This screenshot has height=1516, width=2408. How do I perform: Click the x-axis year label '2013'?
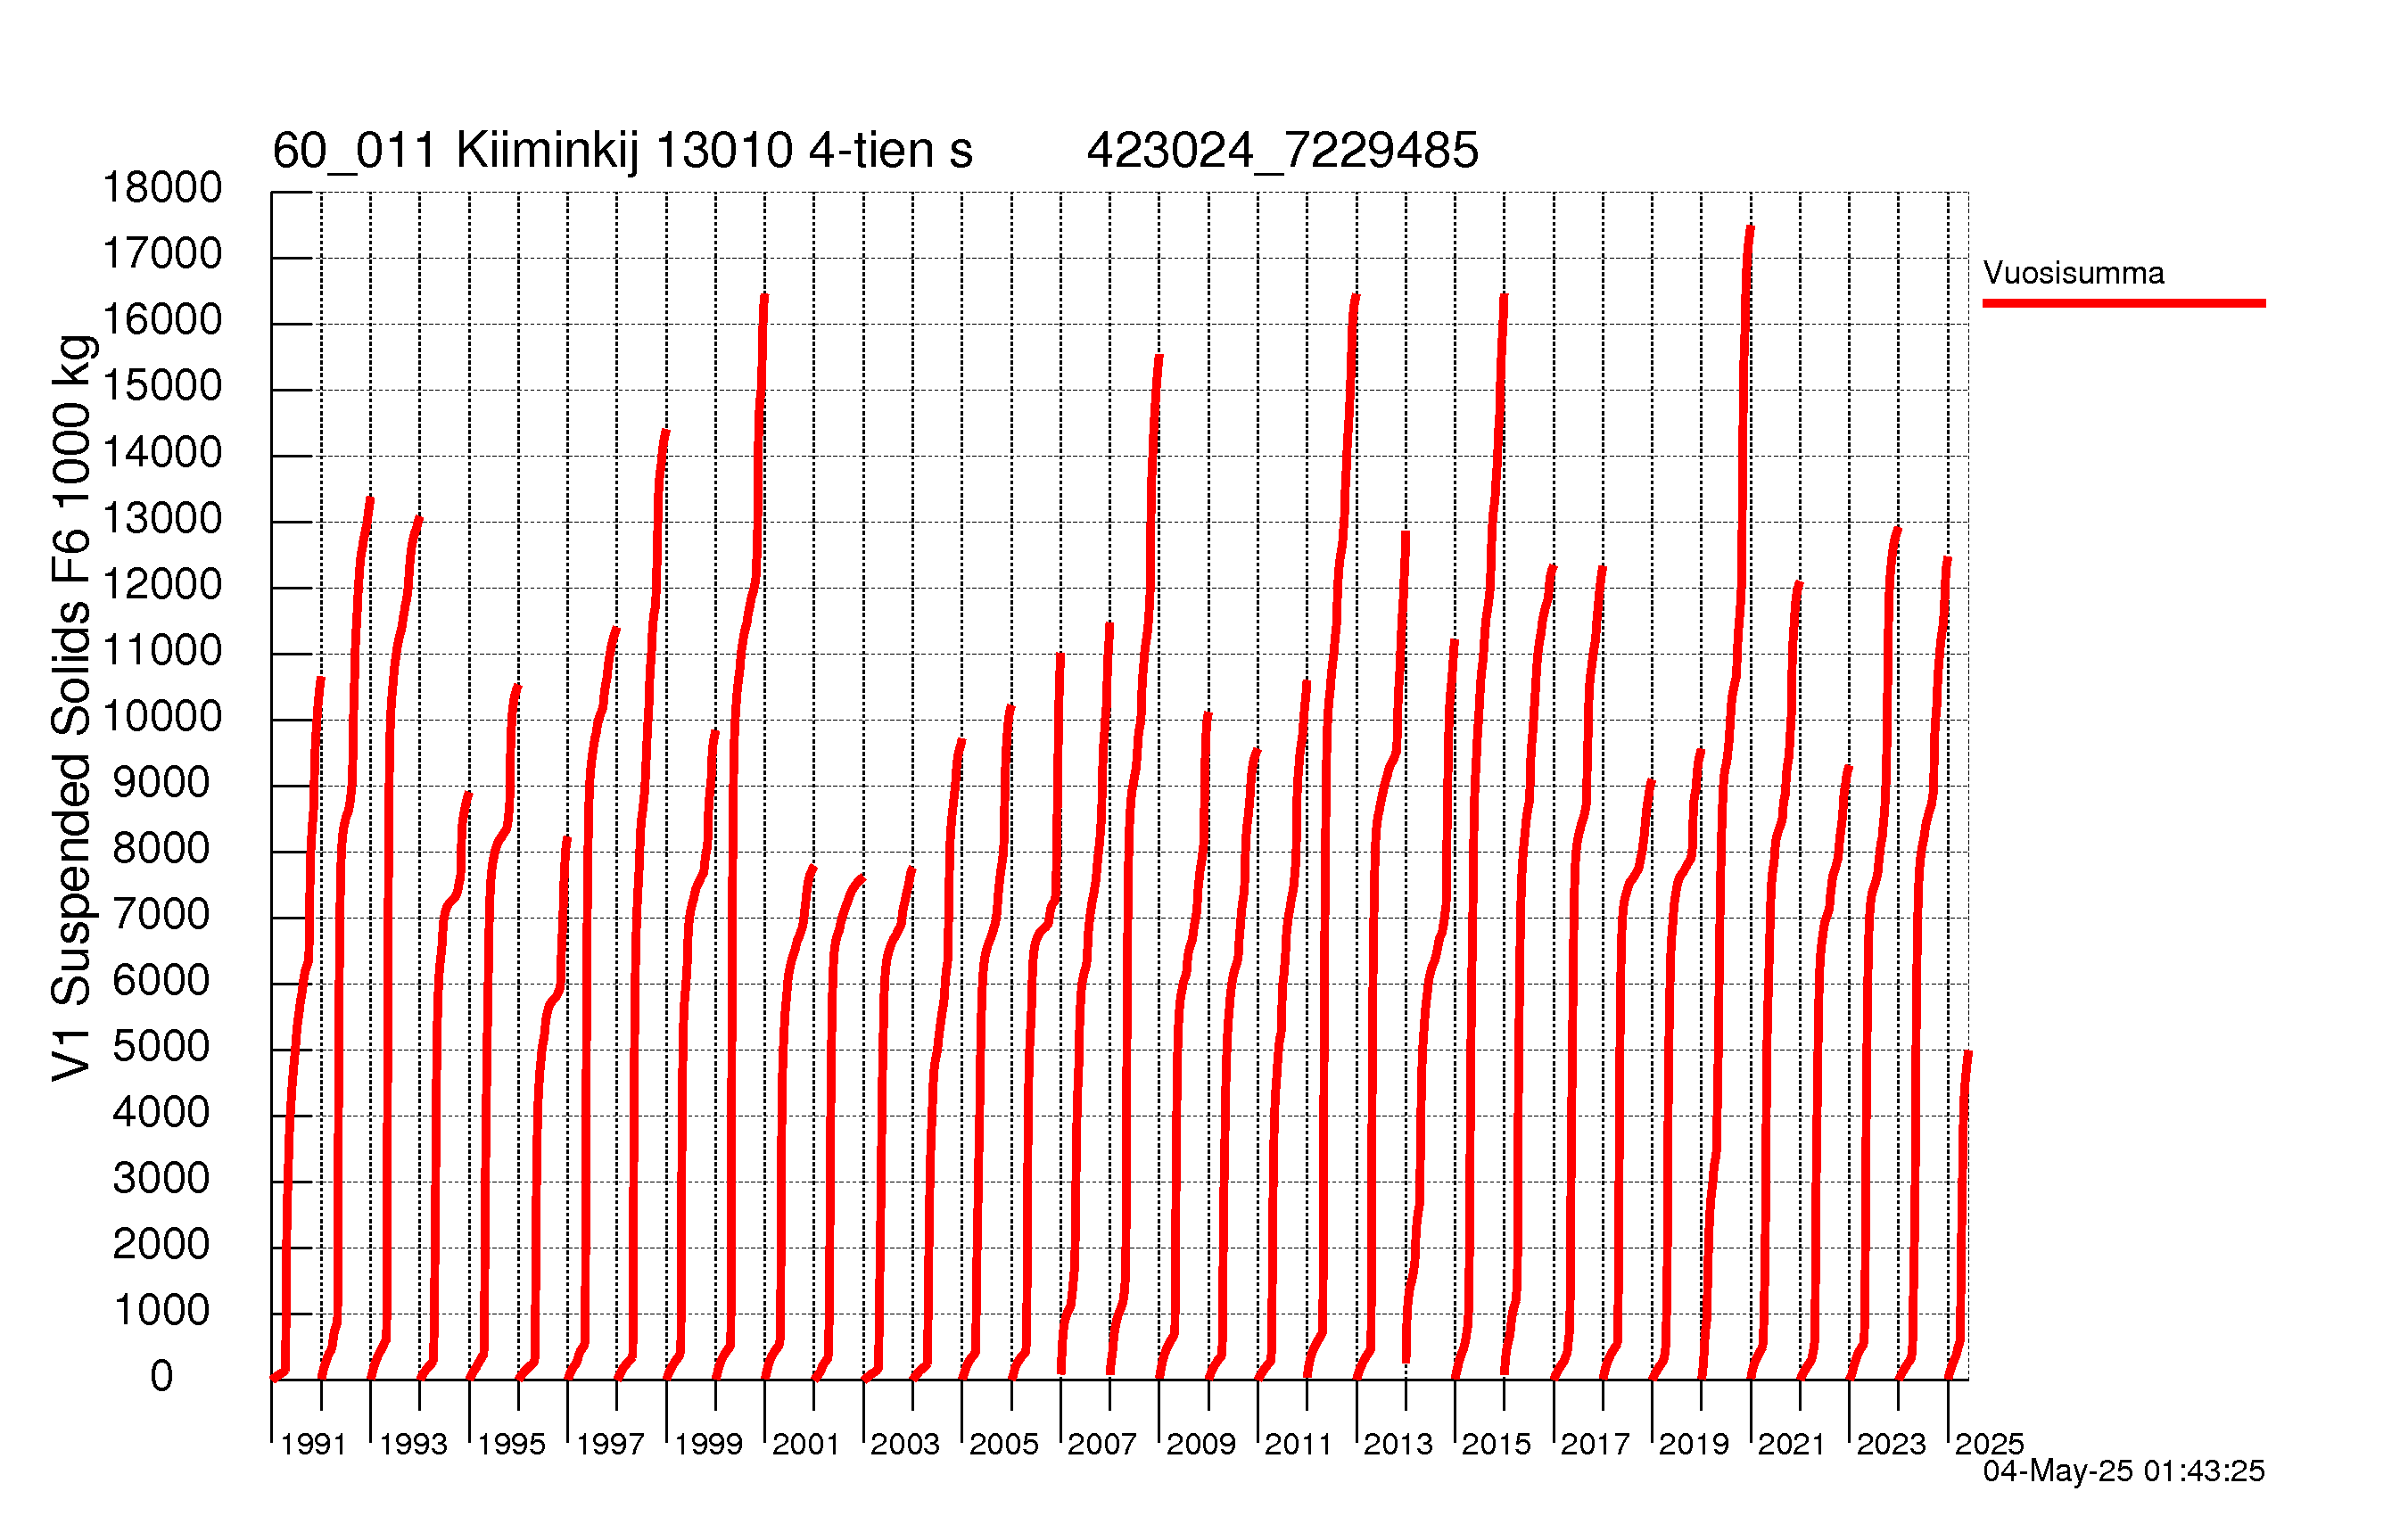click(x=1398, y=1445)
